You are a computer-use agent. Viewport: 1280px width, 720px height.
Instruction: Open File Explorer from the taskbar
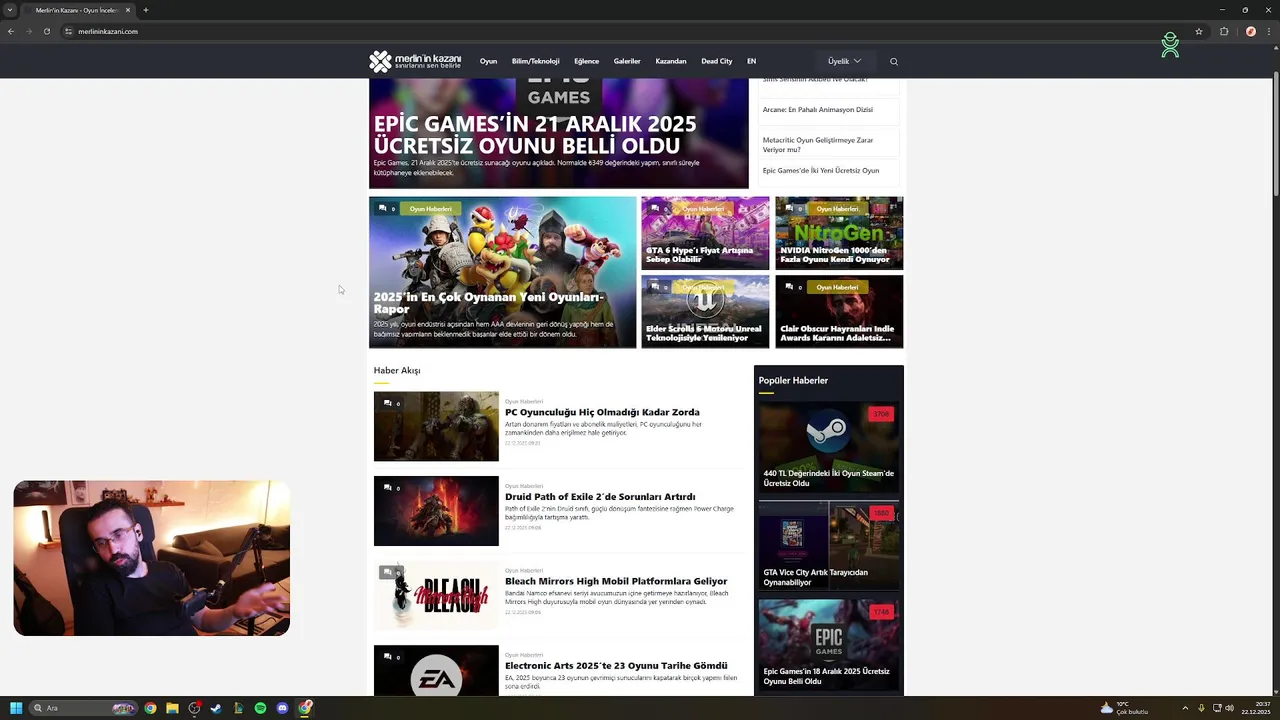[x=172, y=708]
